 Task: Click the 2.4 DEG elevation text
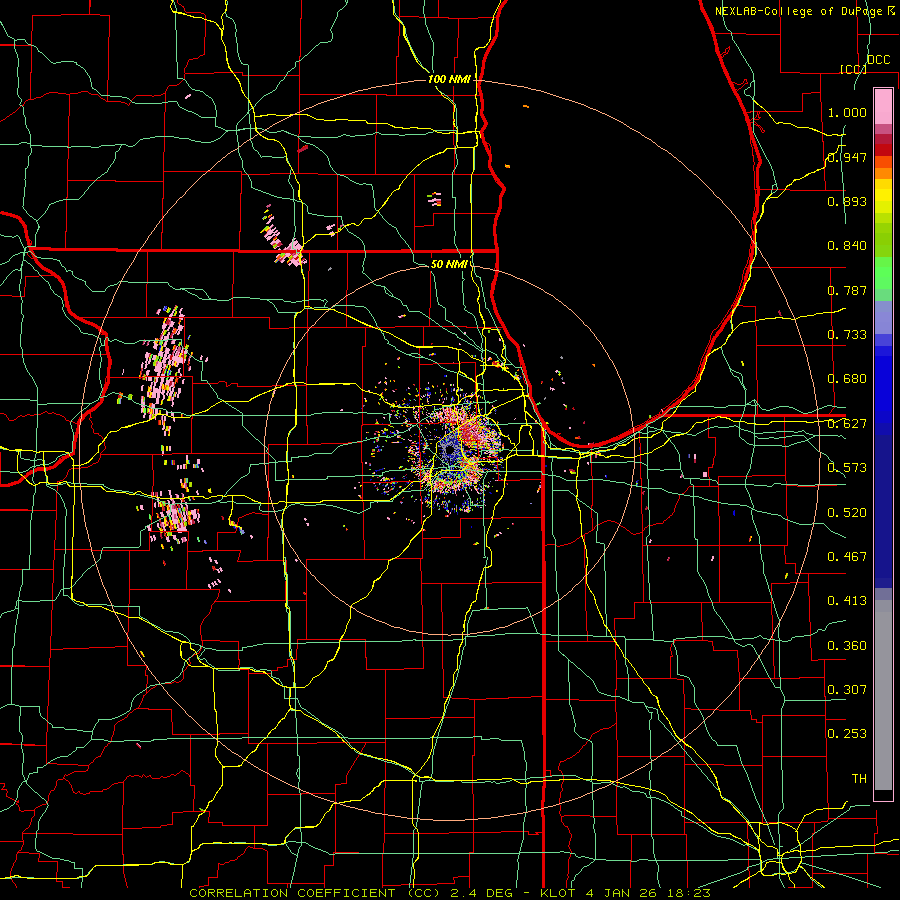(482, 893)
